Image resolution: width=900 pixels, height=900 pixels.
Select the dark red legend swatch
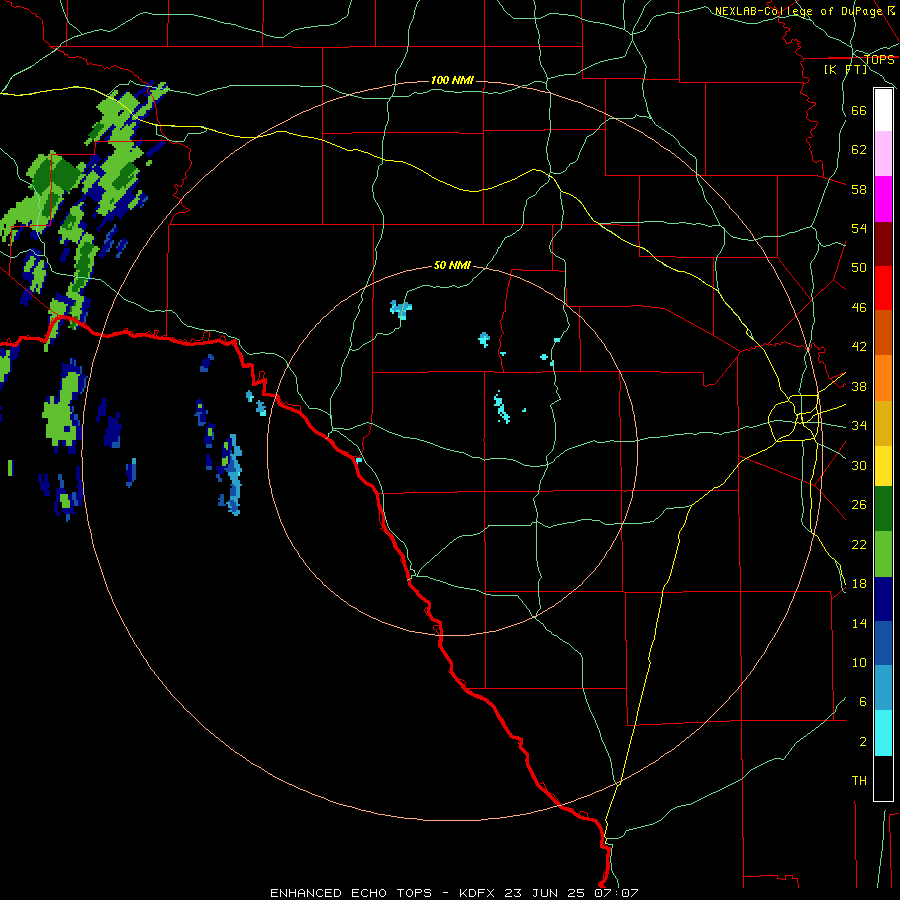883,245
